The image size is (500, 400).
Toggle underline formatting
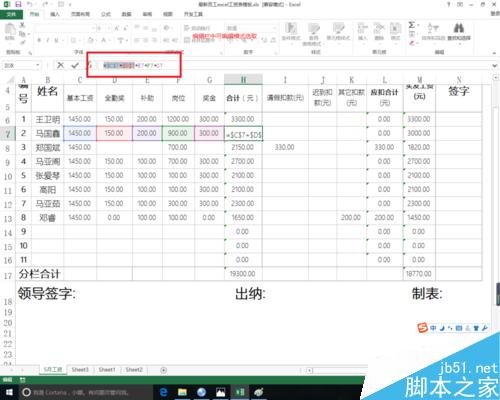tap(56, 40)
